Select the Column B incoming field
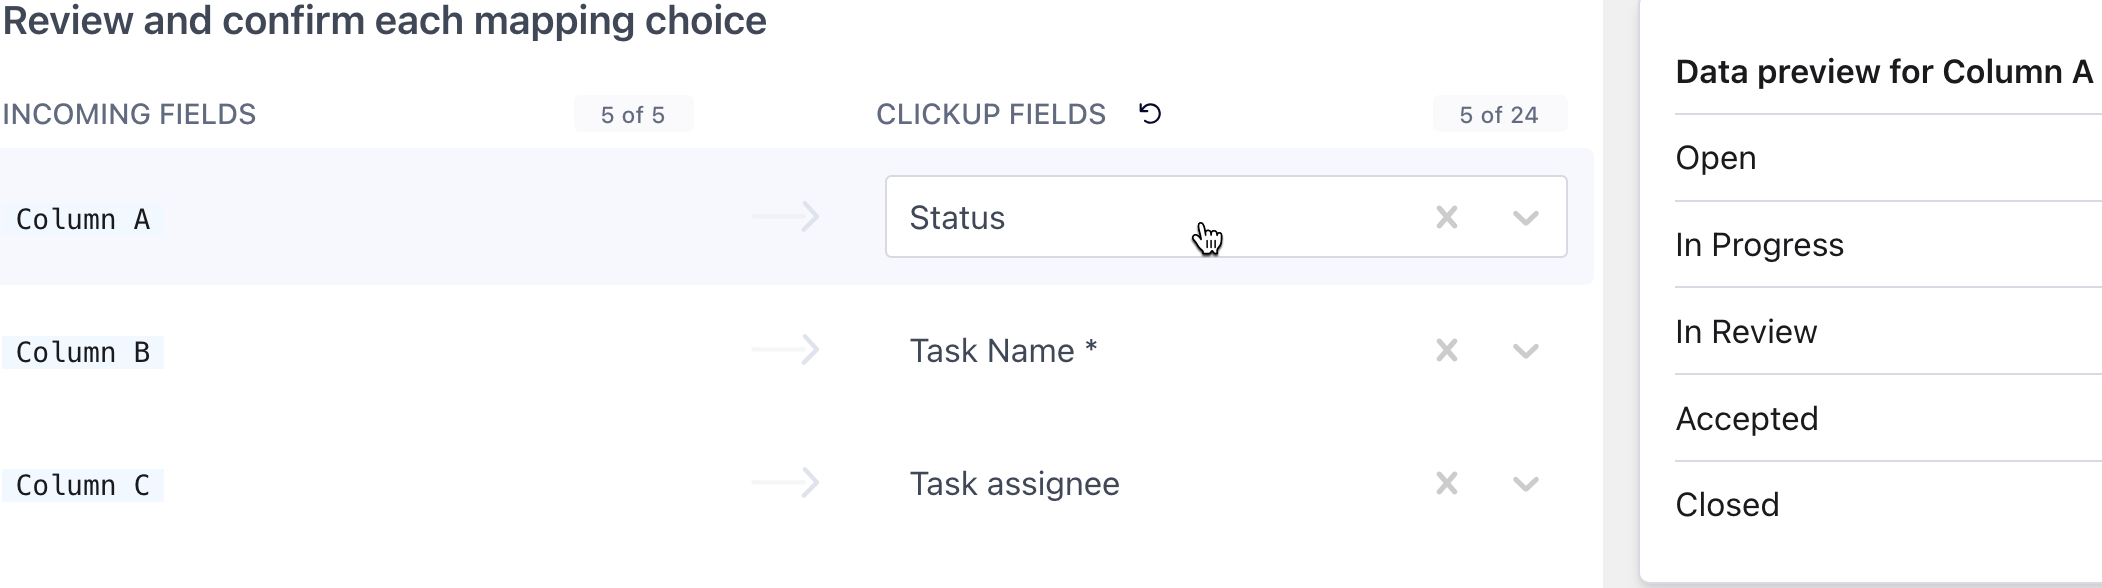2102x588 pixels. [x=83, y=352]
